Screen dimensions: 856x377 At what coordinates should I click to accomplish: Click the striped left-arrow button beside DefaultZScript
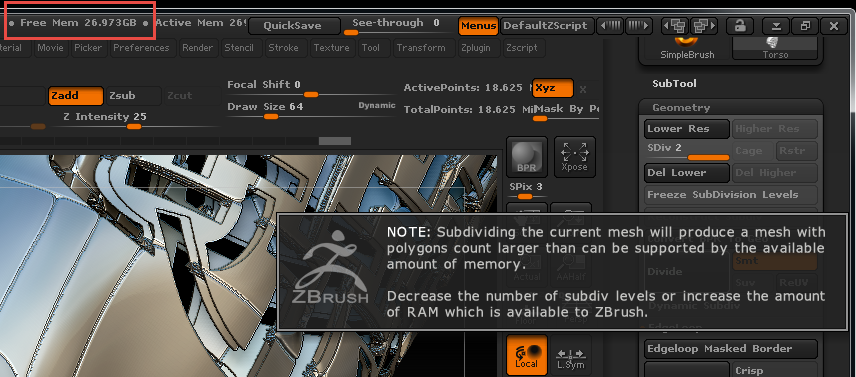pyautogui.click(x=609, y=26)
